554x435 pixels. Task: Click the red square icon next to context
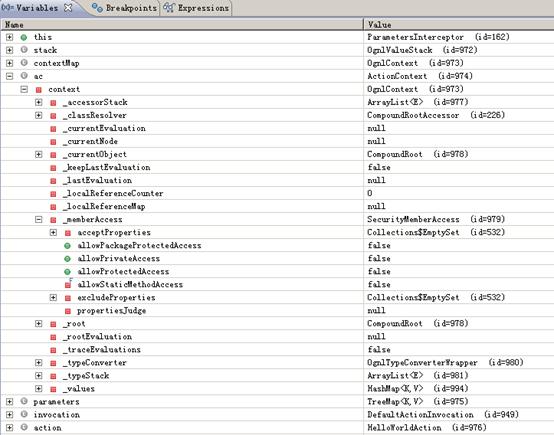39,89
